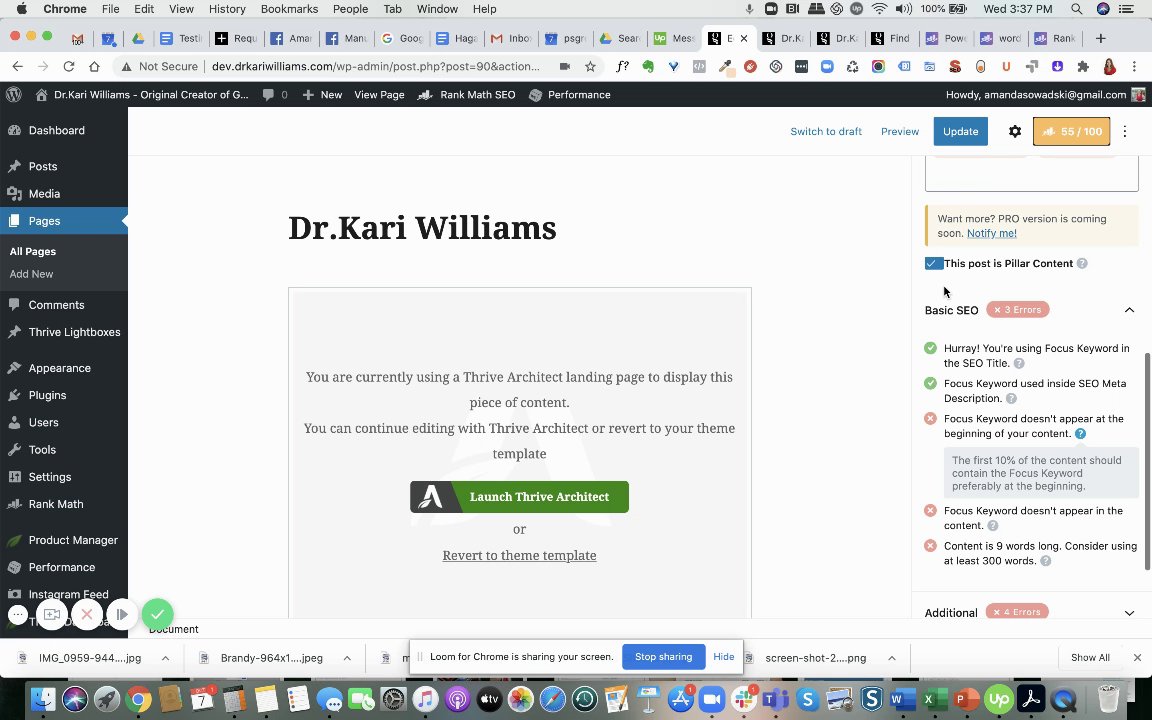Click Loom pause recording button
Image resolution: width=1152 pixels, height=720 pixels.
pyautogui.click(x=122, y=614)
